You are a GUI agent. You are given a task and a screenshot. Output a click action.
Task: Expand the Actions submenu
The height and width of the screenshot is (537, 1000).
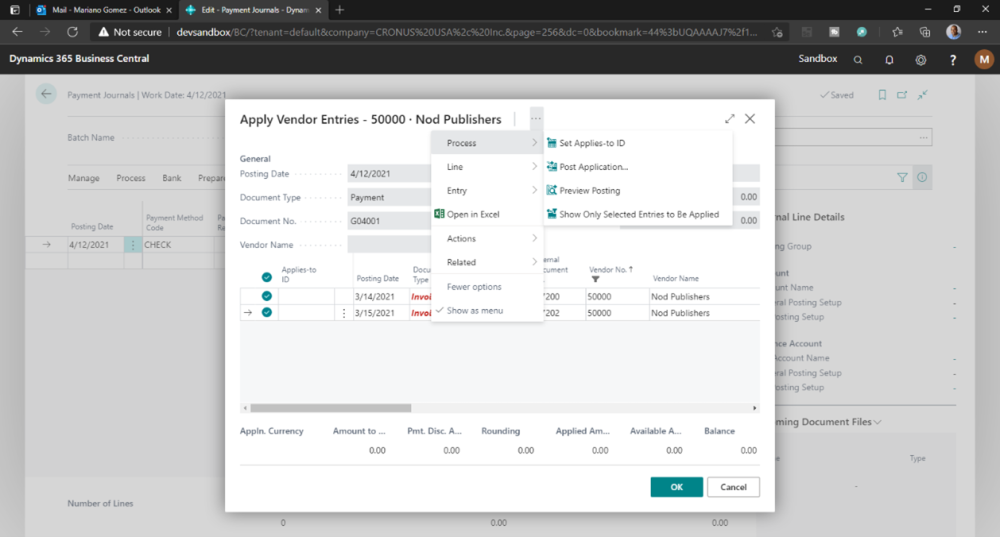coord(487,239)
